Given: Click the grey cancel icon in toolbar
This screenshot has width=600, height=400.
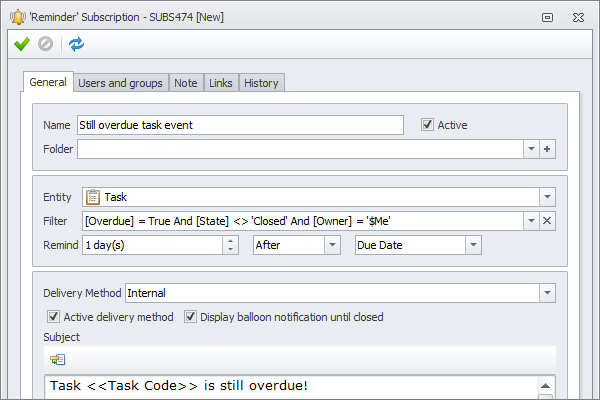Looking at the screenshot, I should click(x=45, y=44).
